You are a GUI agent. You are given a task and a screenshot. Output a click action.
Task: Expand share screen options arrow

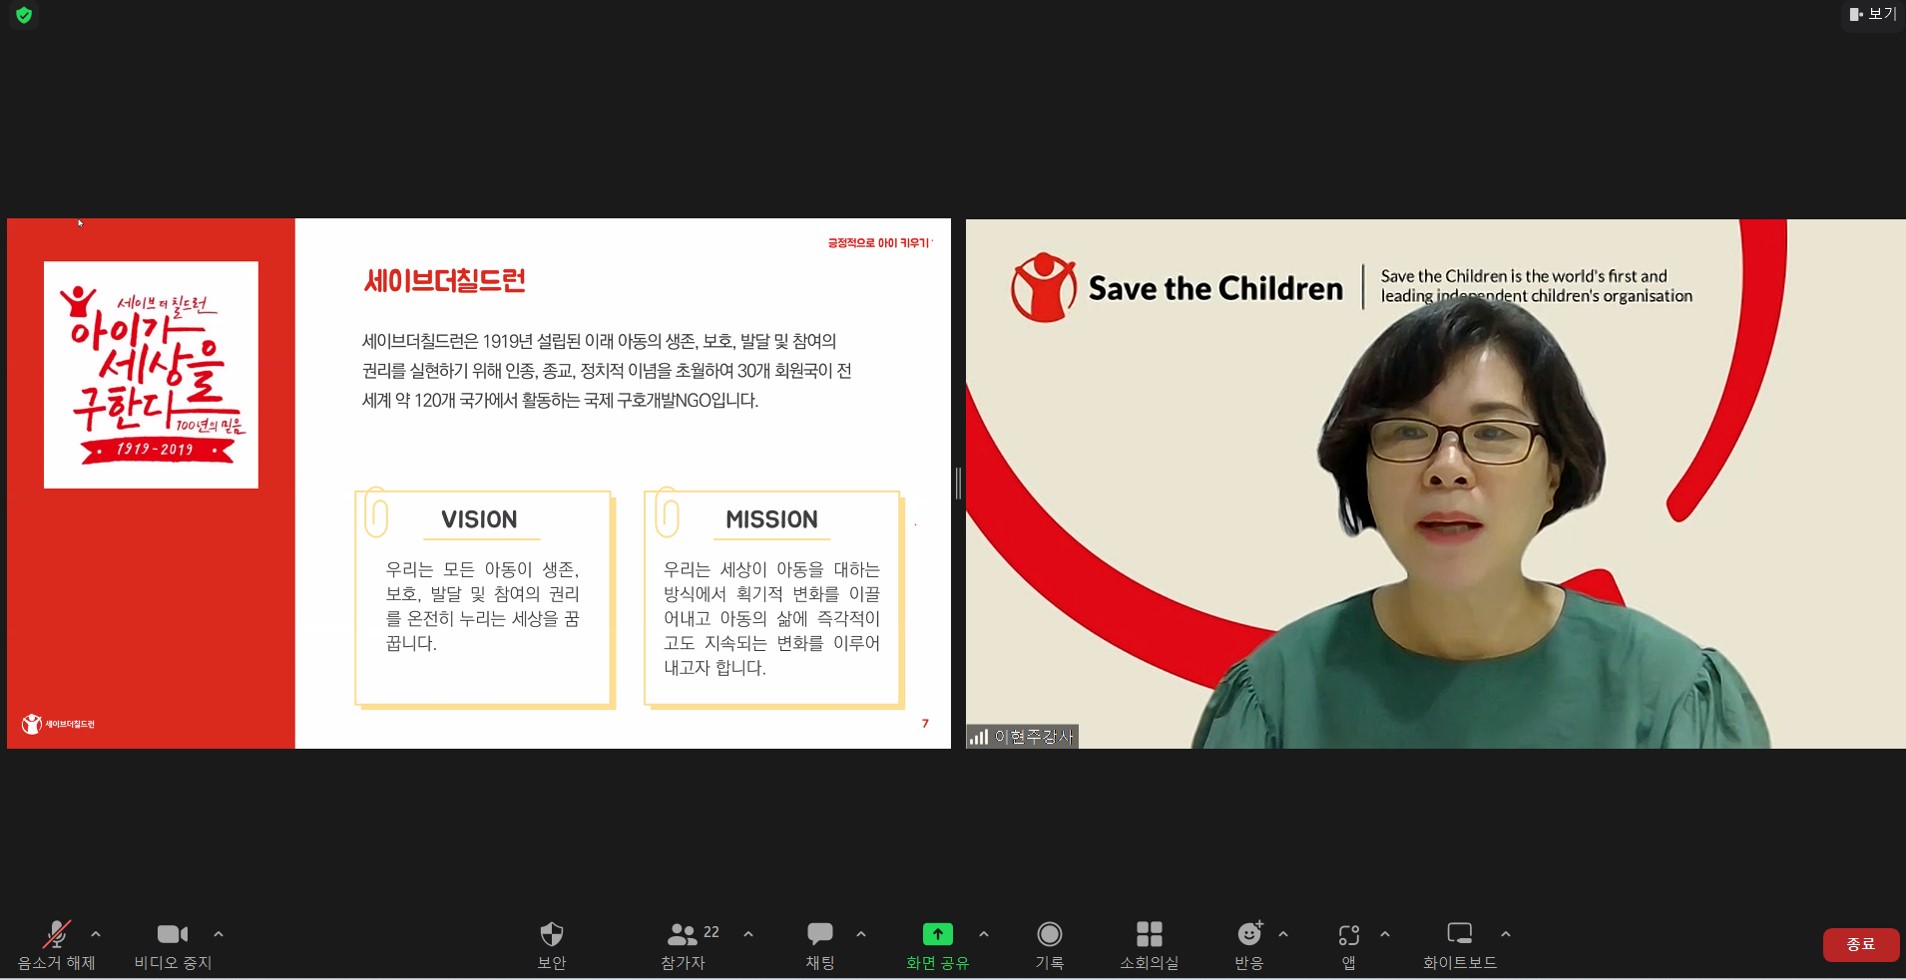click(x=984, y=934)
